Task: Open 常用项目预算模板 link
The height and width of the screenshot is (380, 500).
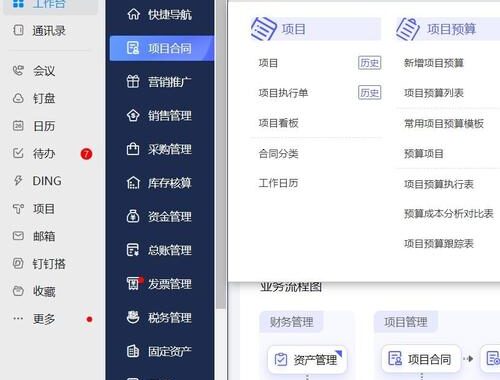Action: [x=444, y=123]
